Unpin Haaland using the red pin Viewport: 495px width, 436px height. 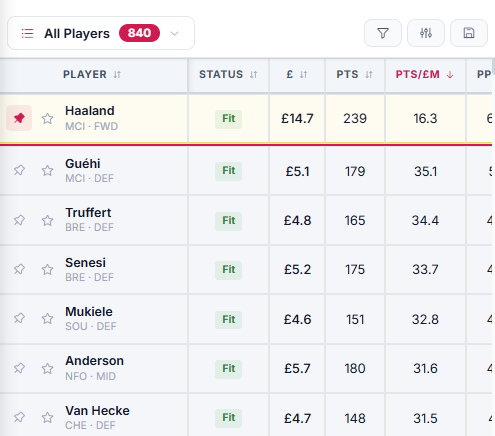[x=19, y=118]
